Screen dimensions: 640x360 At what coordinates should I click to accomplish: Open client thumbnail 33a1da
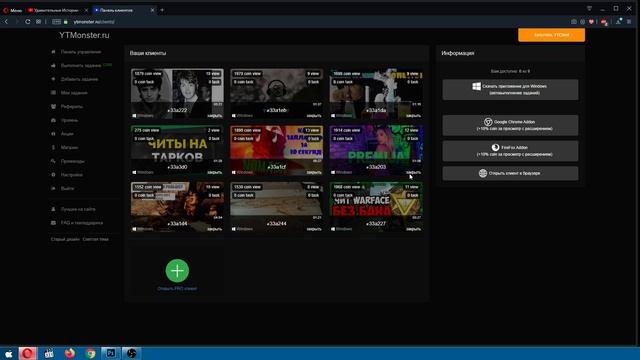click(376, 93)
